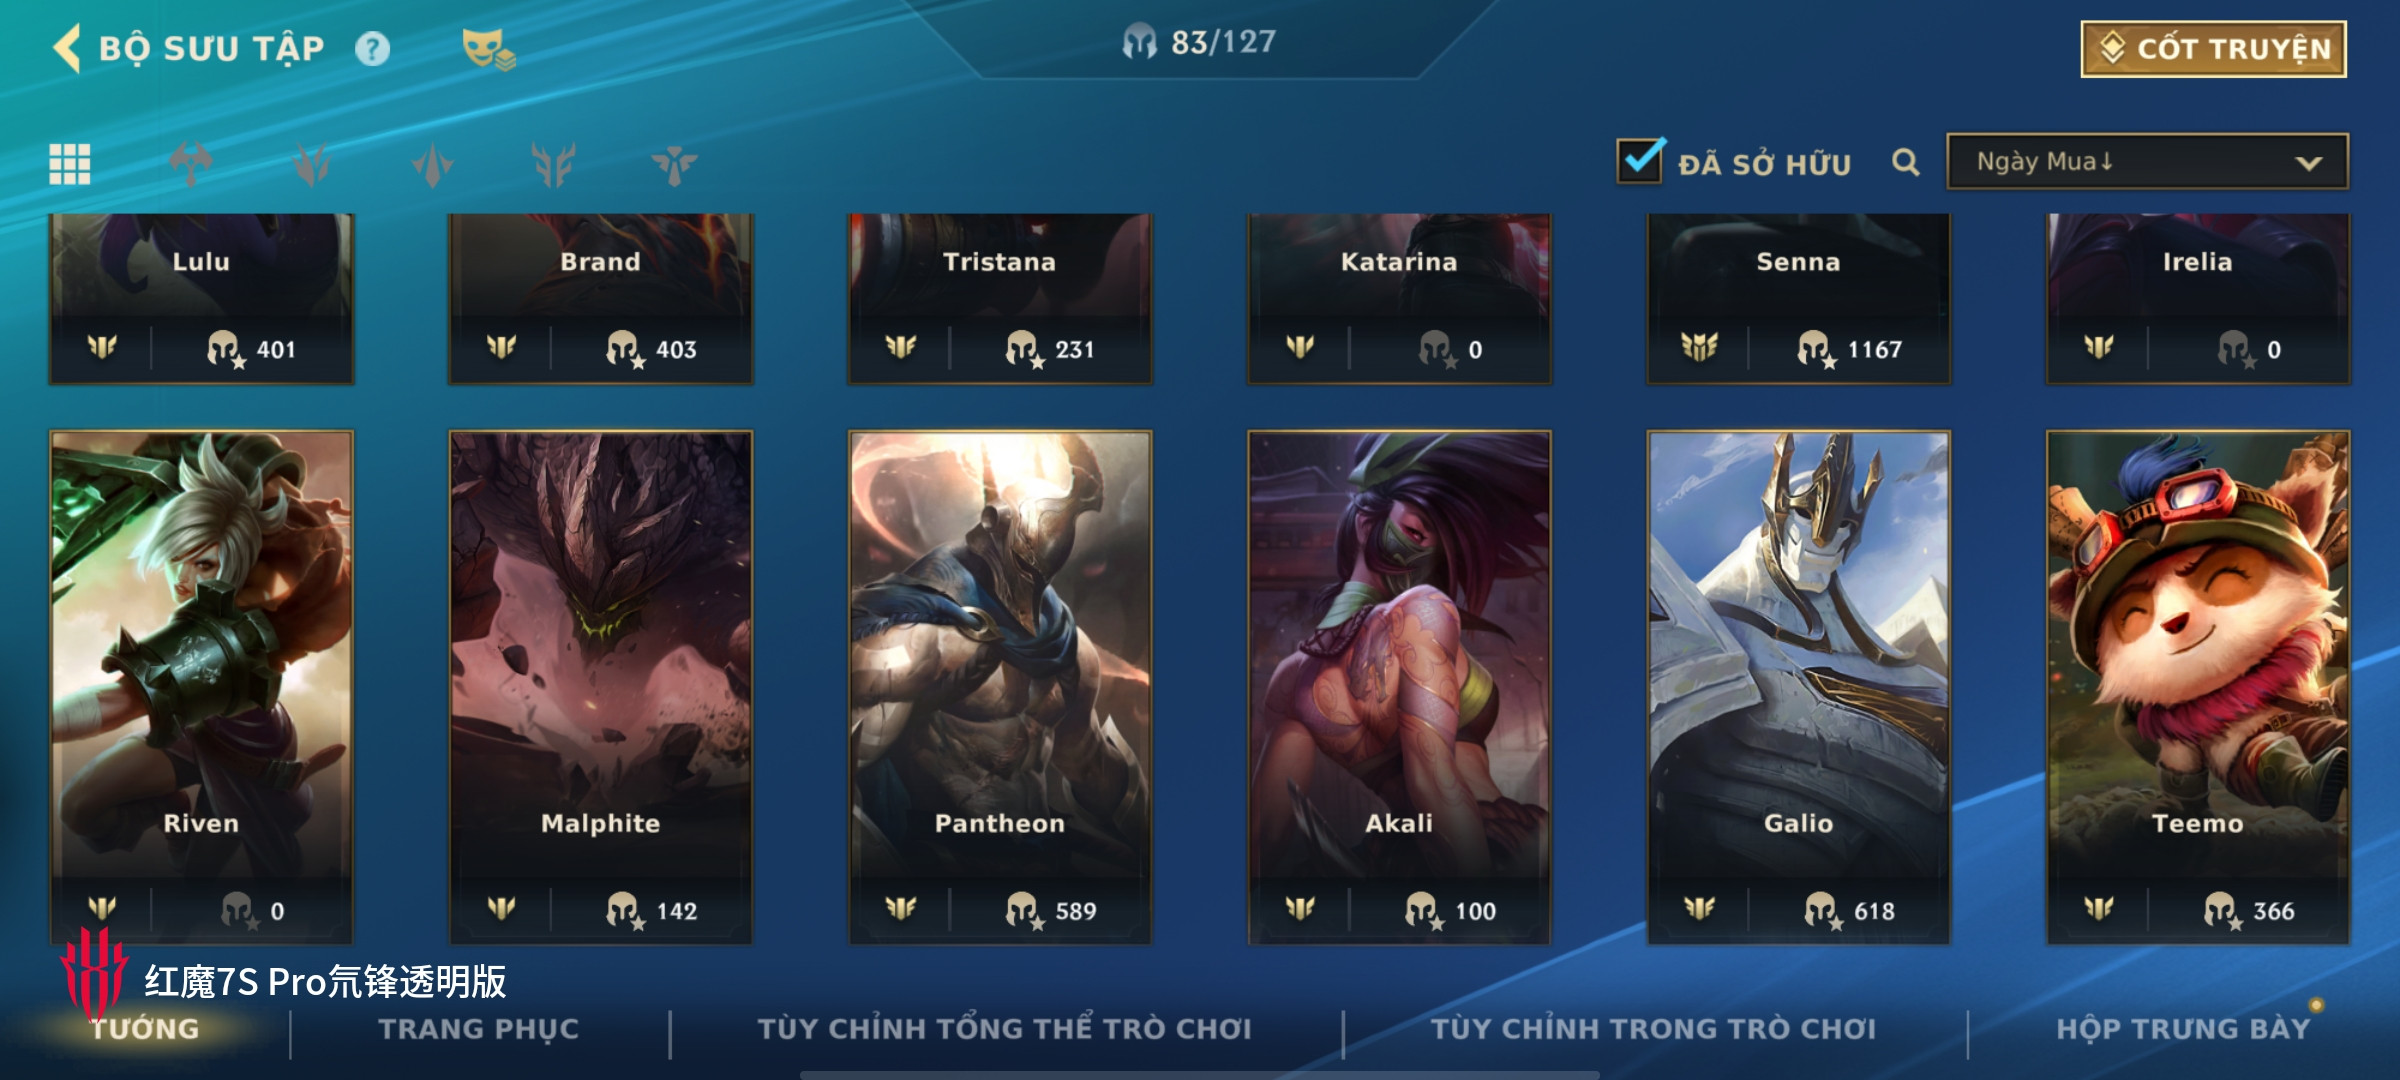Expand sort options with dropdown chevron
This screenshot has height=1080, width=2400.
(2308, 163)
